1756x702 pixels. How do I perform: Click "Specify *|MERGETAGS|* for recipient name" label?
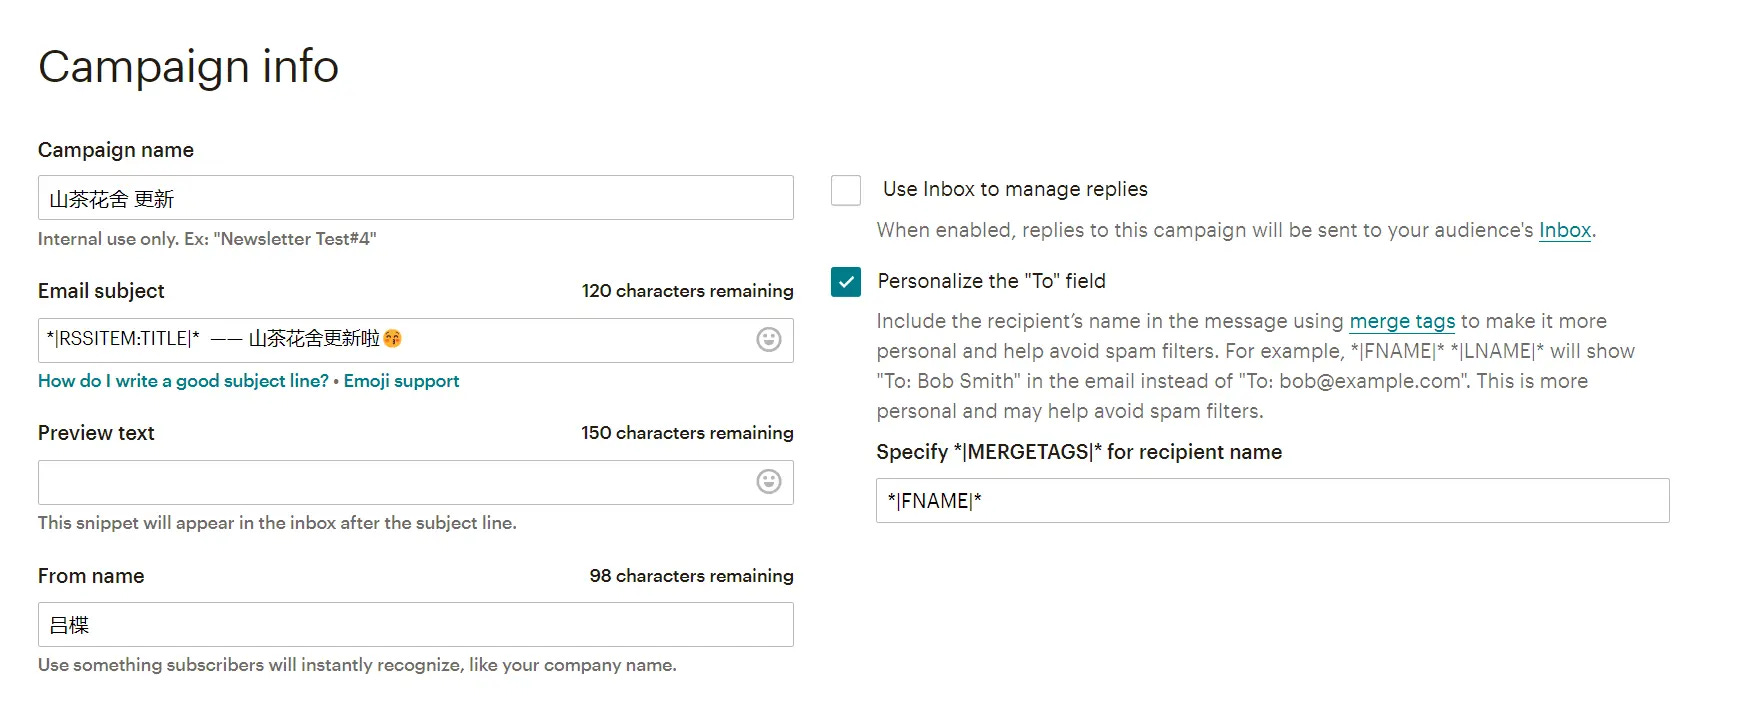point(1078,452)
